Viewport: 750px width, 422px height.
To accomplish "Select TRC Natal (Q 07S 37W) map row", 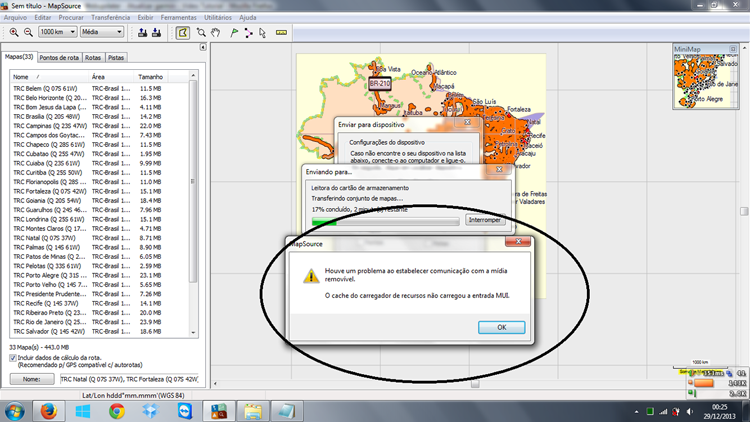I will click(x=100, y=238).
